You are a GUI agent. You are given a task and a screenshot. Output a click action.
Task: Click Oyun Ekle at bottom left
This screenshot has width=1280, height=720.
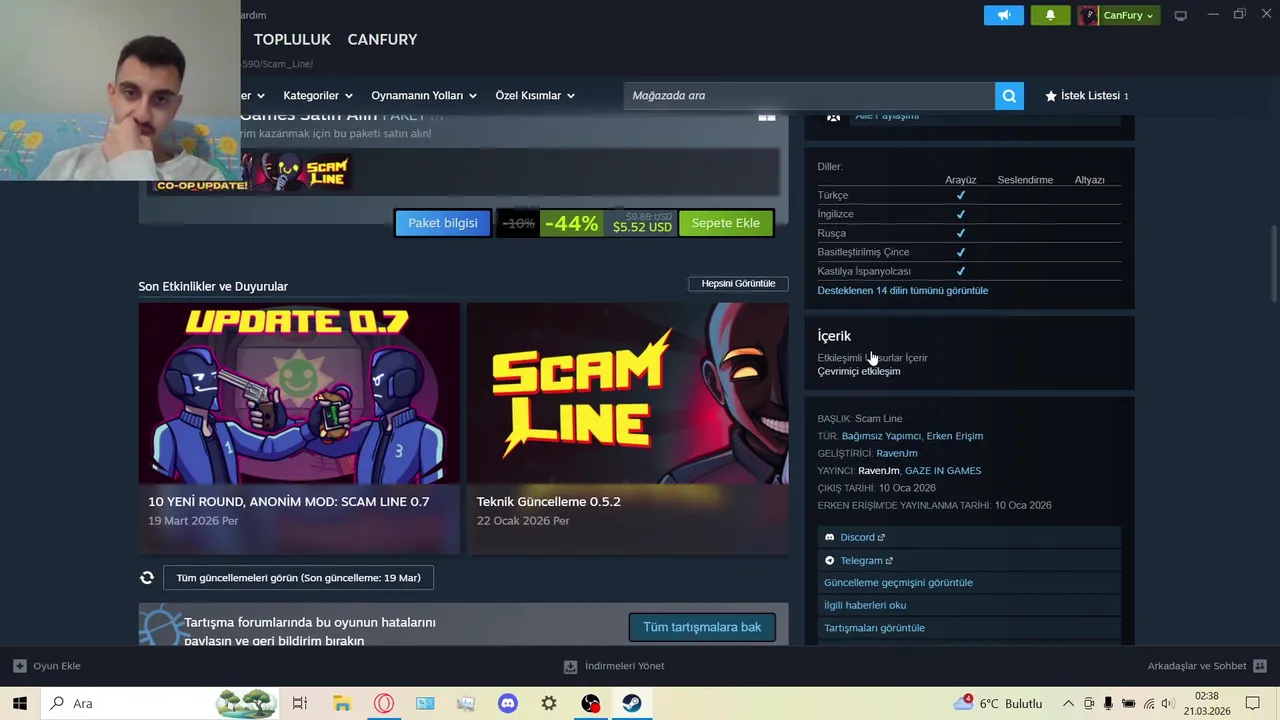point(47,666)
